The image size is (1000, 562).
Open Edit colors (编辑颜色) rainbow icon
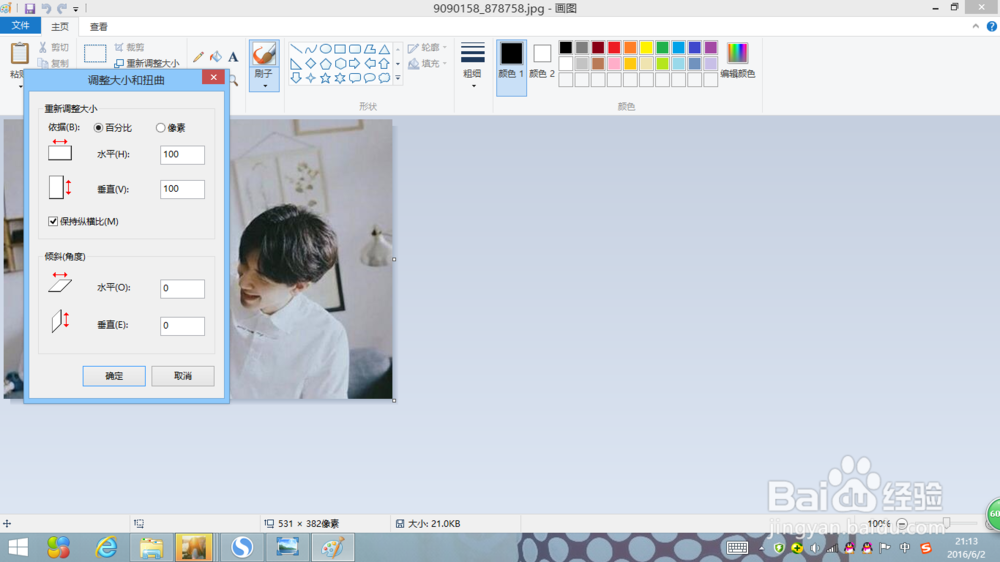737,53
